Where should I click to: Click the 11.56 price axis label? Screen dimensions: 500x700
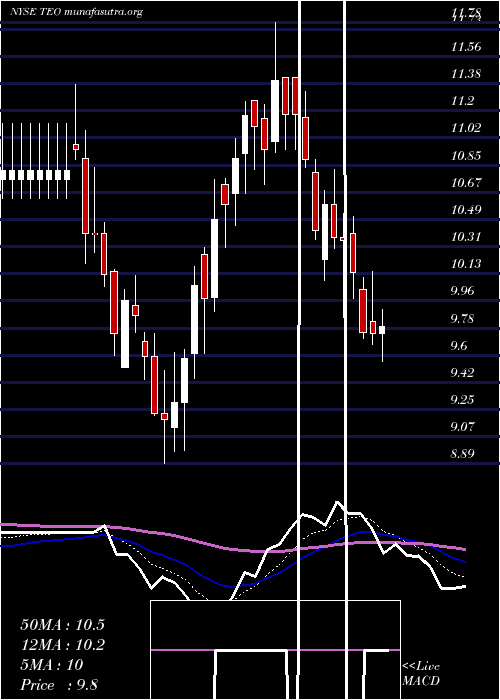(466, 46)
